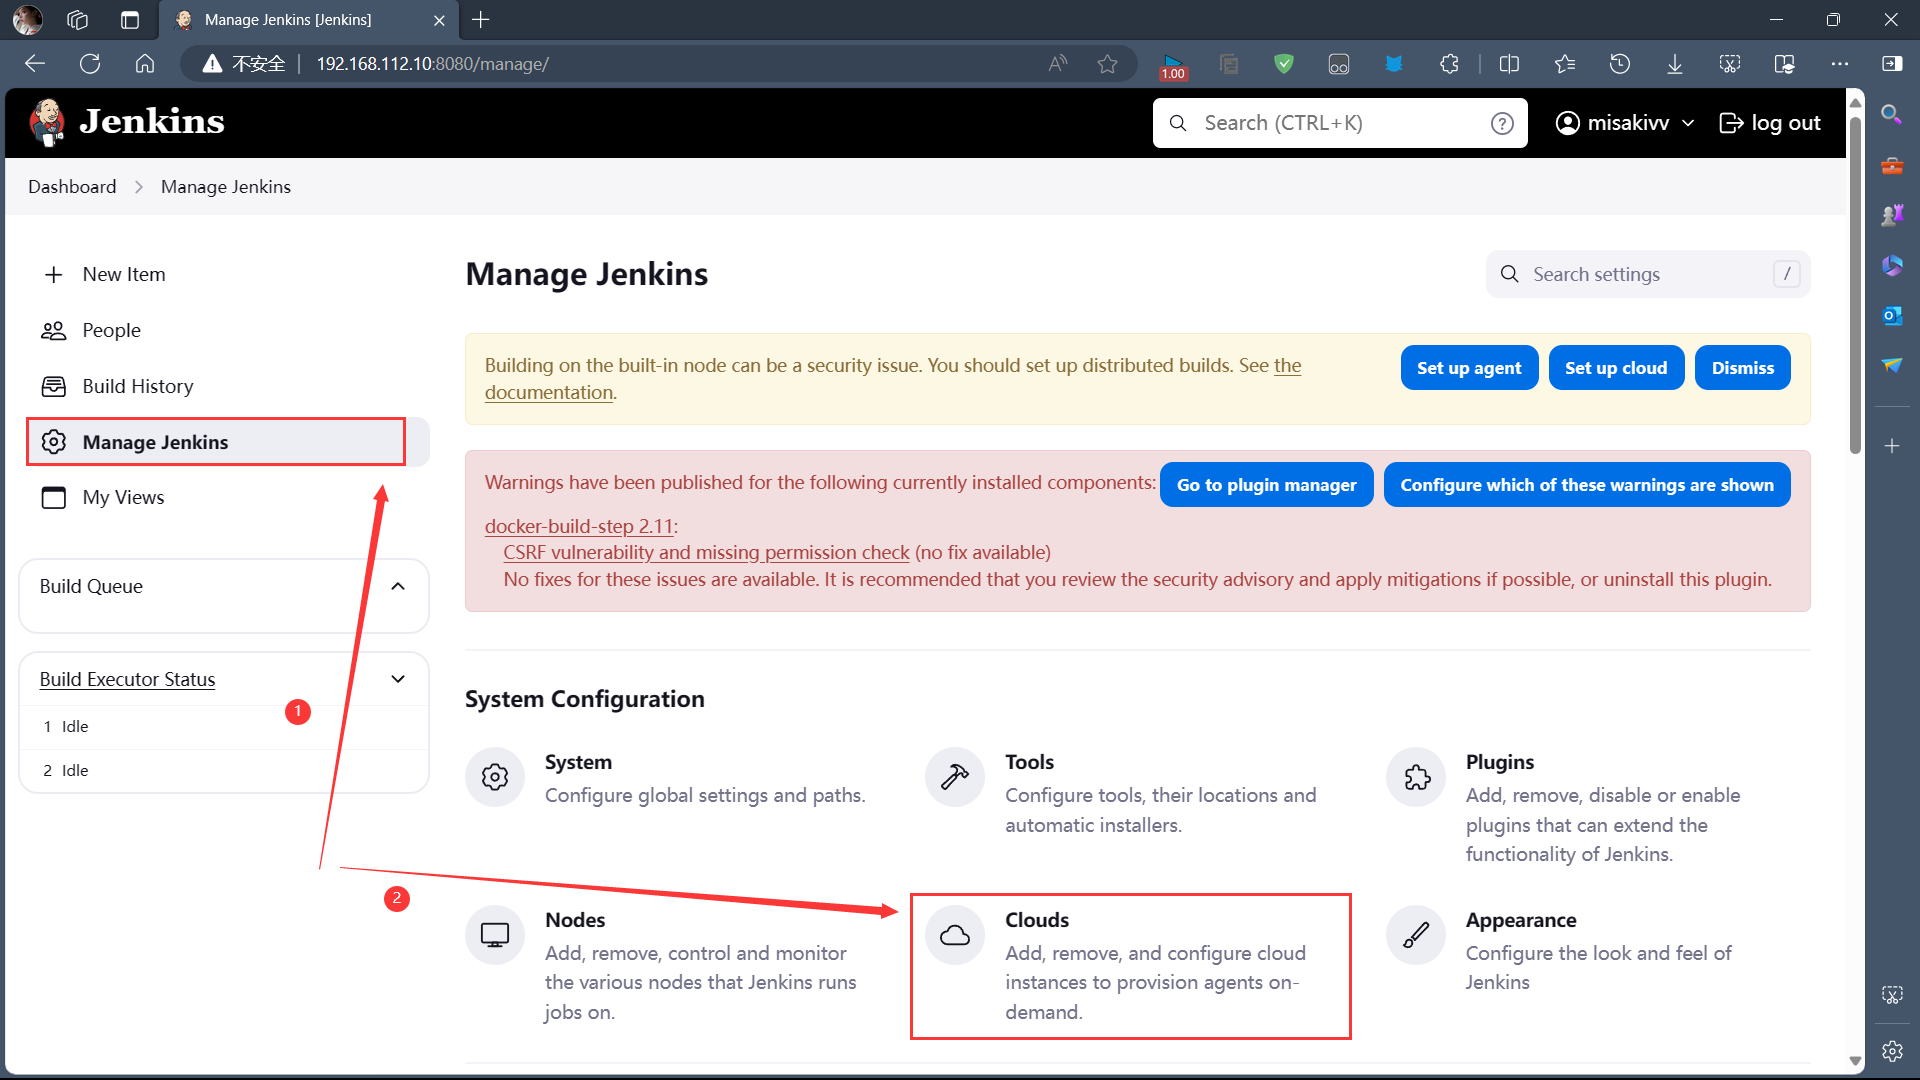Click the Set up cloud button
Viewport: 1920px width, 1080px height.
click(1616, 368)
